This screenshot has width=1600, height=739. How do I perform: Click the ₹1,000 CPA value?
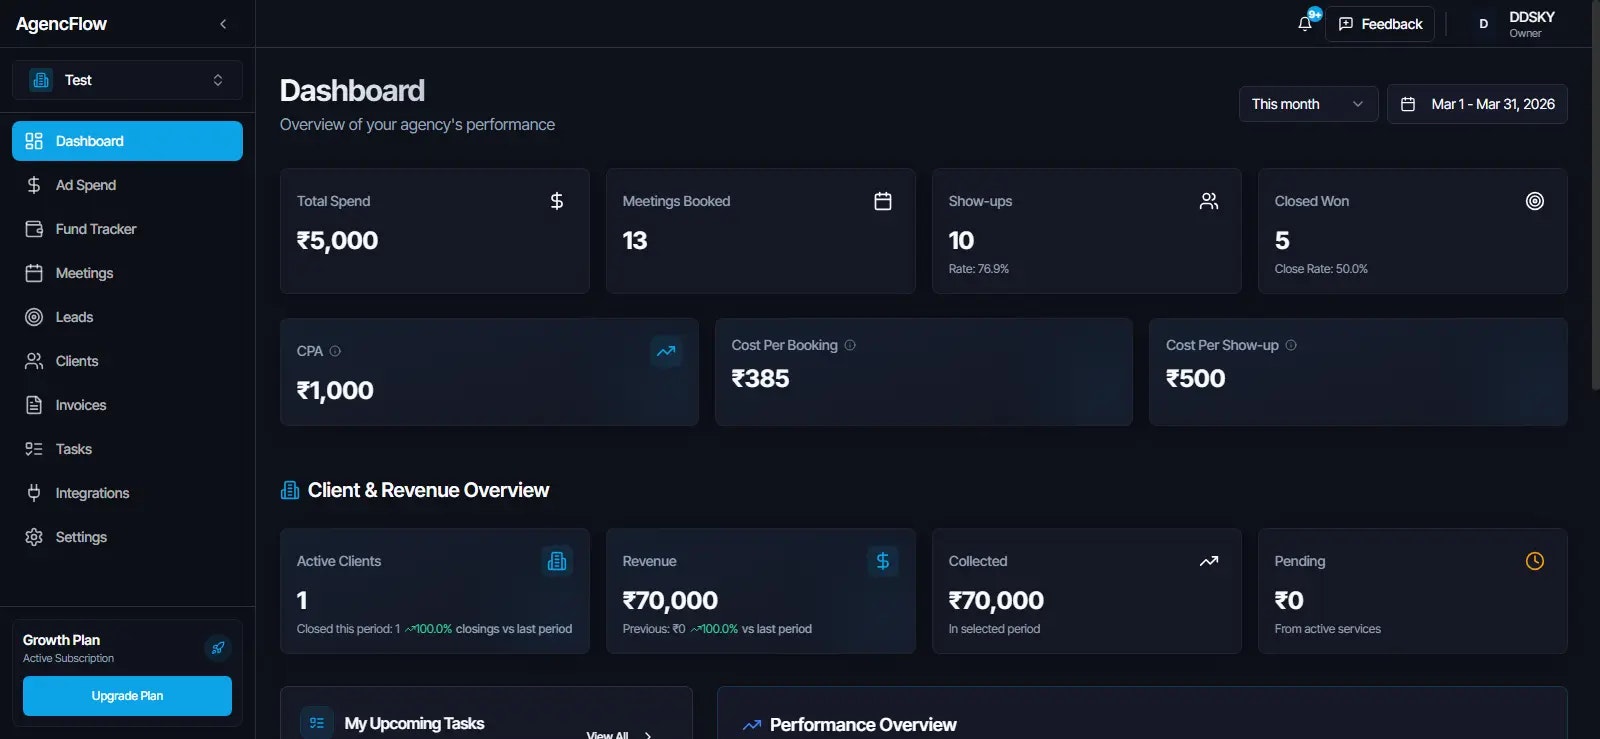tap(335, 391)
